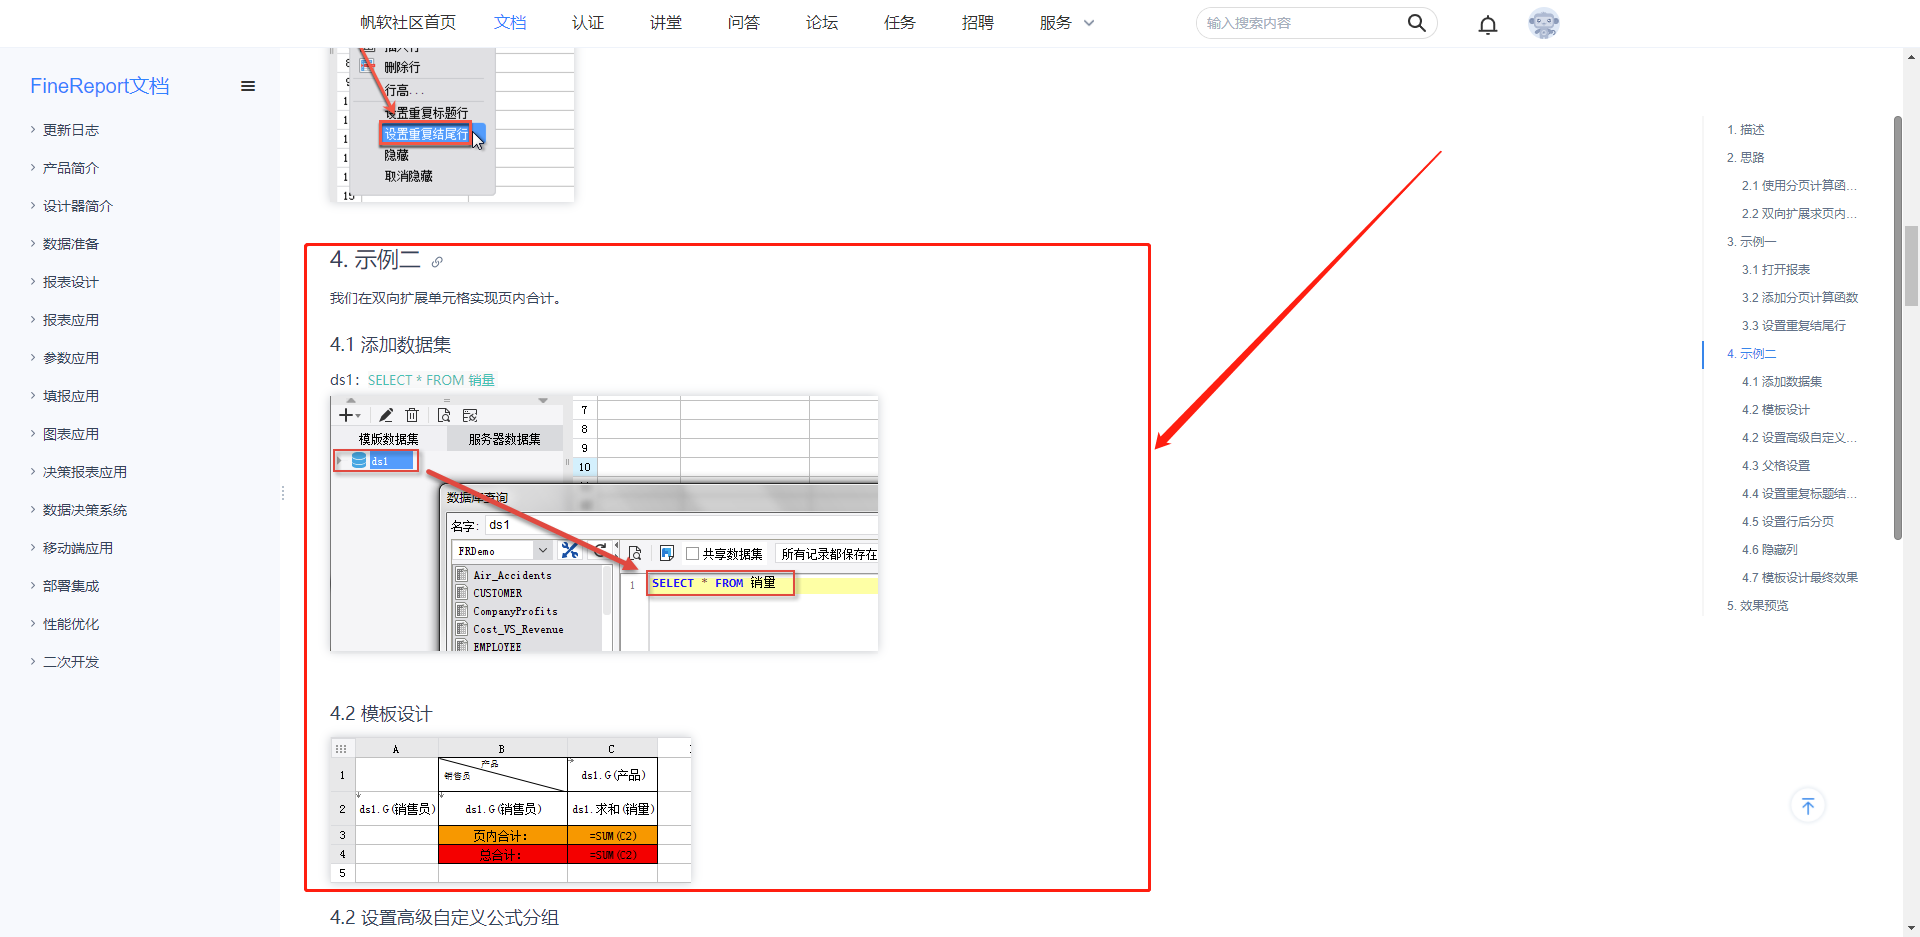Open 帆软社区首页 in the top navigation

pos(408,23)
